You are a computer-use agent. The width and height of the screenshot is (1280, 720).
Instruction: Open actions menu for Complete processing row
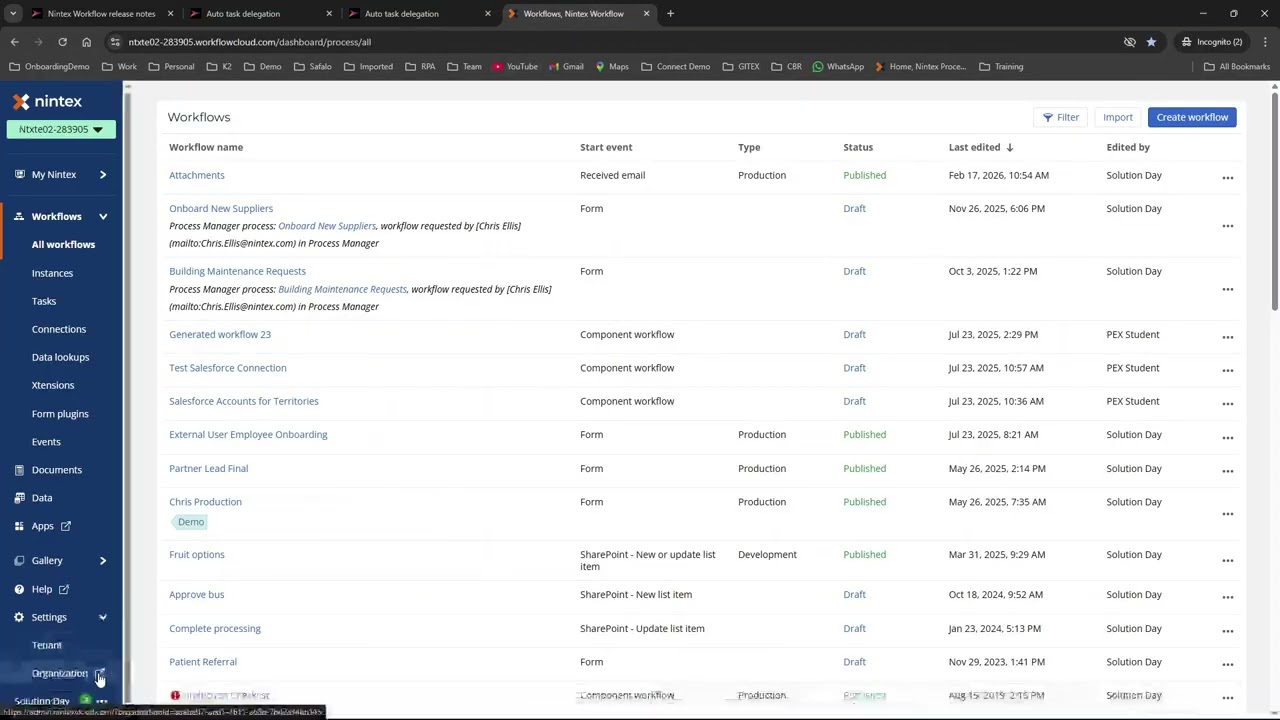click(1227, 631)
